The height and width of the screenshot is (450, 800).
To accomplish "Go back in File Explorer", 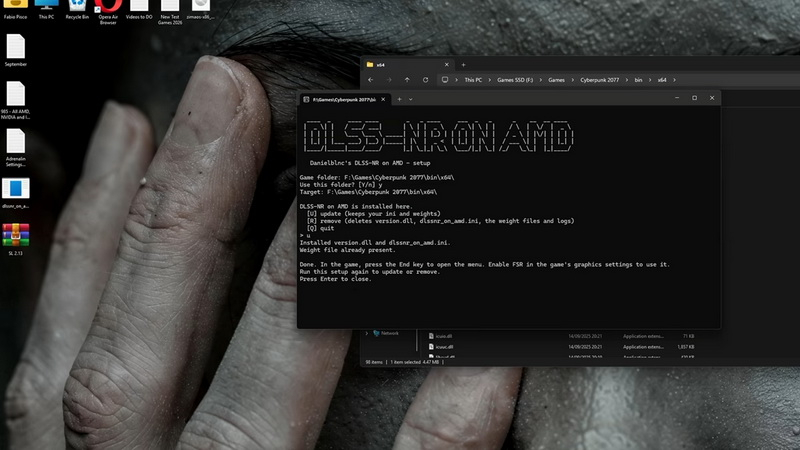I will click(x=370, y=80).
